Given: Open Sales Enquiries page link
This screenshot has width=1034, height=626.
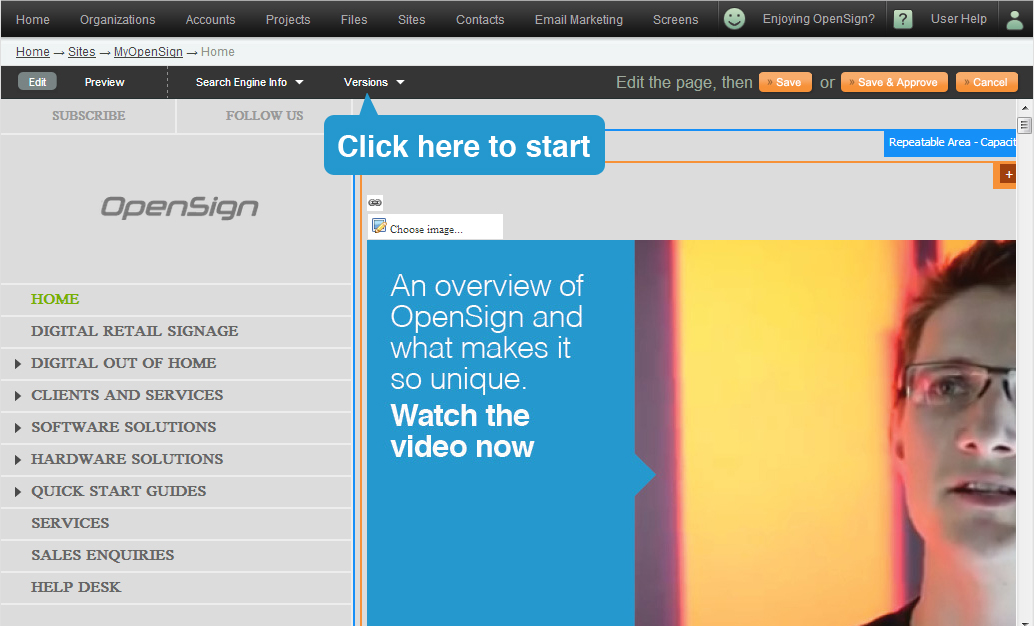Looking at the screenshot, I should 102,555.
